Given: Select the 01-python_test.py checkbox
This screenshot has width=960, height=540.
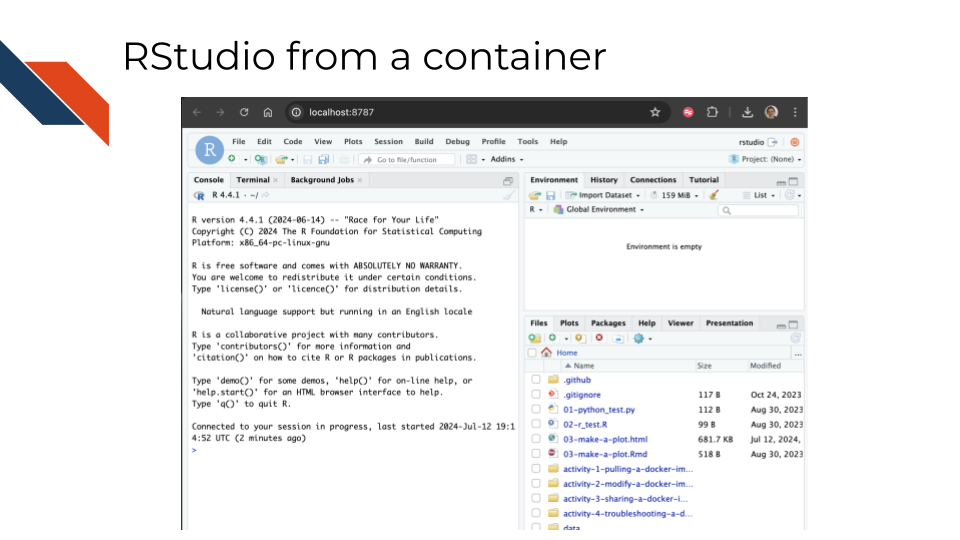Looking at the screenshot, I should (536, 410).
